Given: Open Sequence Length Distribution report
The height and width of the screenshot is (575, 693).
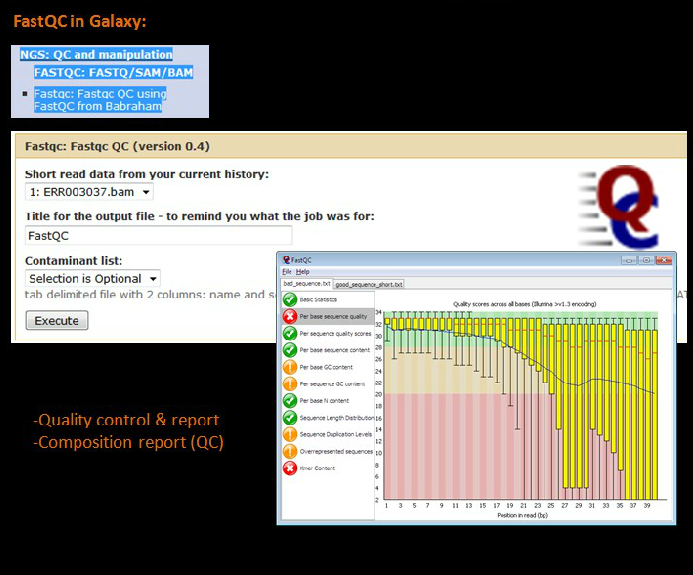Looking at the screenshot, I should 334,418.
